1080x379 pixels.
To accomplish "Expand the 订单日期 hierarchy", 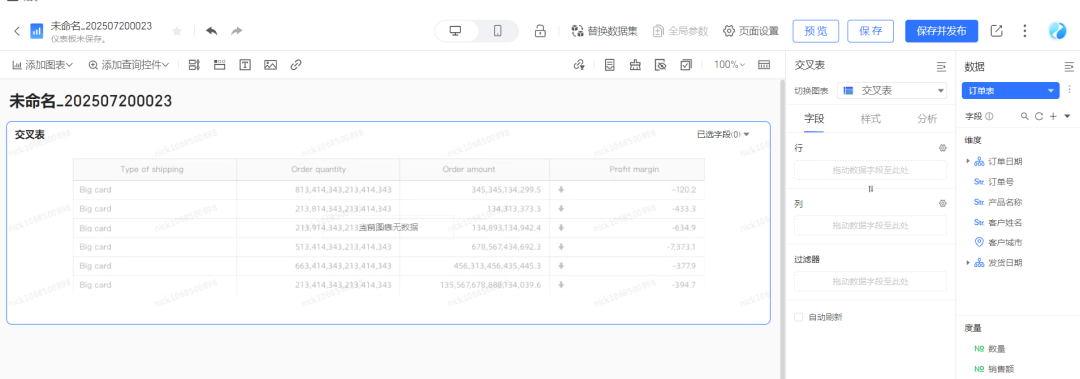I will (968, 161).
